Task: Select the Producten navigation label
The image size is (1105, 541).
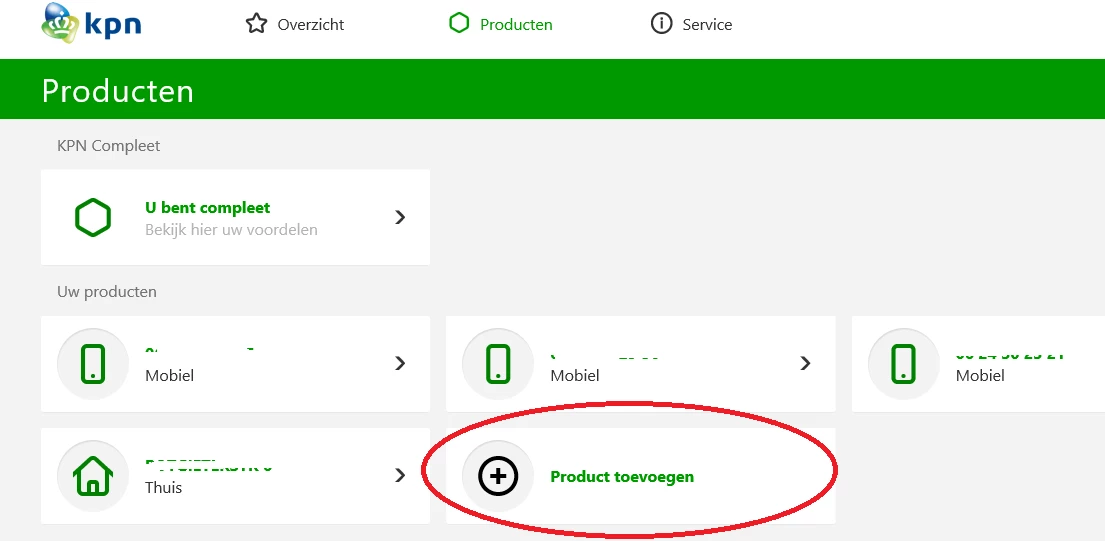Action: pyautogui.click(x=516, y=25)
